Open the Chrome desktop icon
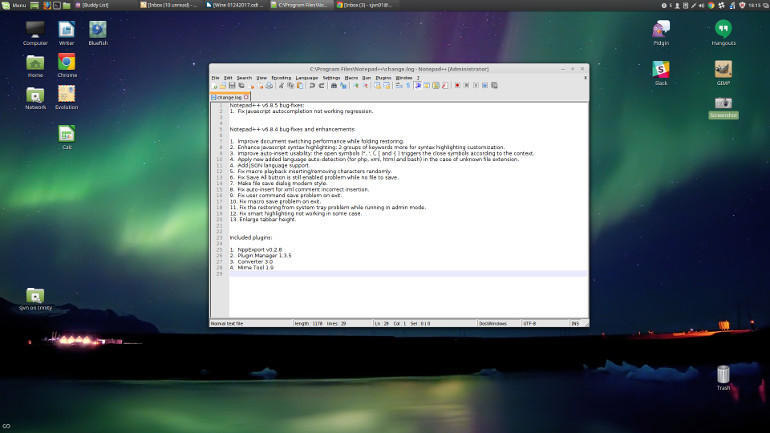Screen dimensions: 770x433 point(66,66)
